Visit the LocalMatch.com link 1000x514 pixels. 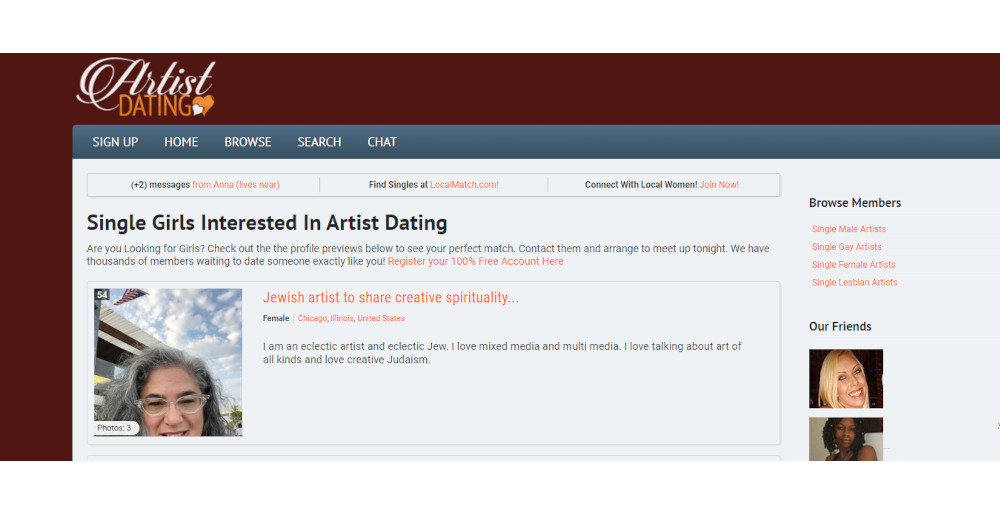pos(464,185)
